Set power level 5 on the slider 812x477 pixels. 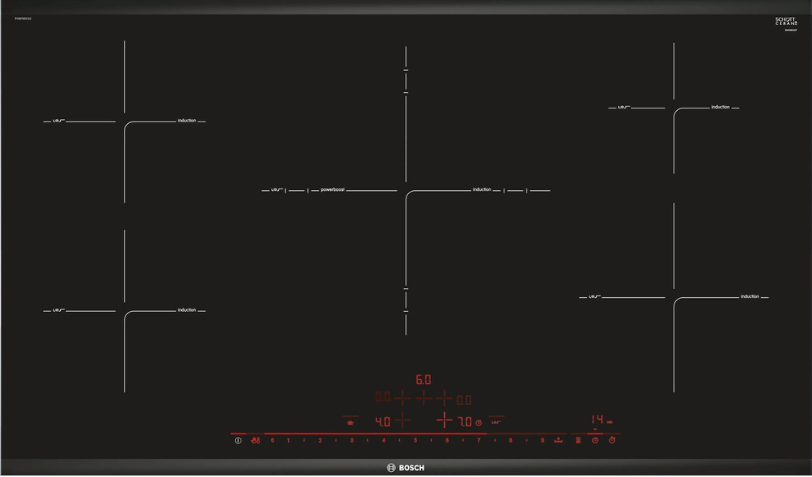[415, 440]
